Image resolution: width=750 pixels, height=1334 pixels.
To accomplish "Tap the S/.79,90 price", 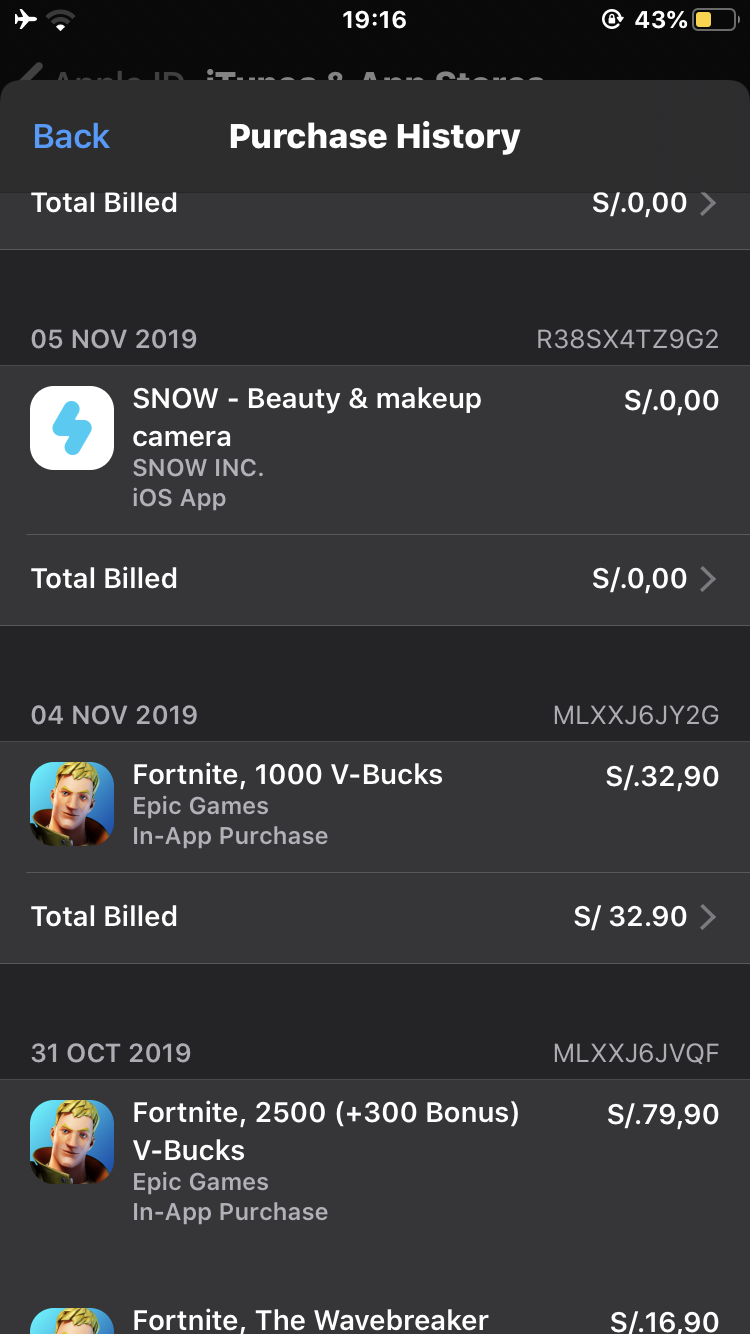I will (663, 1114).
